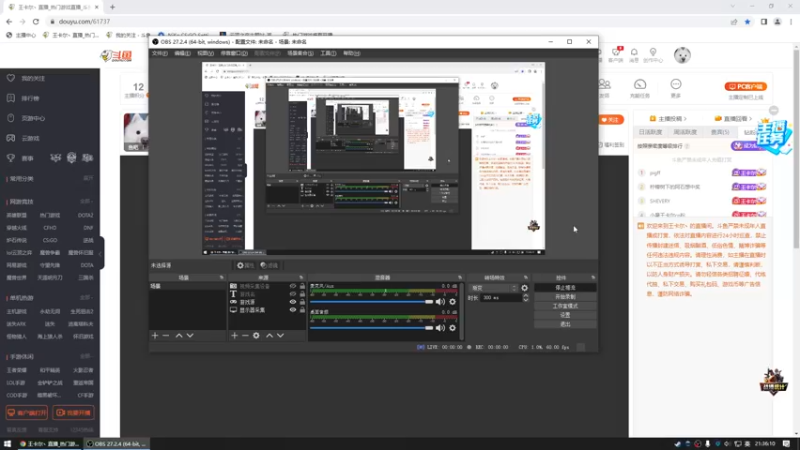Open OBS Tools menu
The height and width of the screenshot is (450, 800).
[x=328, y=53]
